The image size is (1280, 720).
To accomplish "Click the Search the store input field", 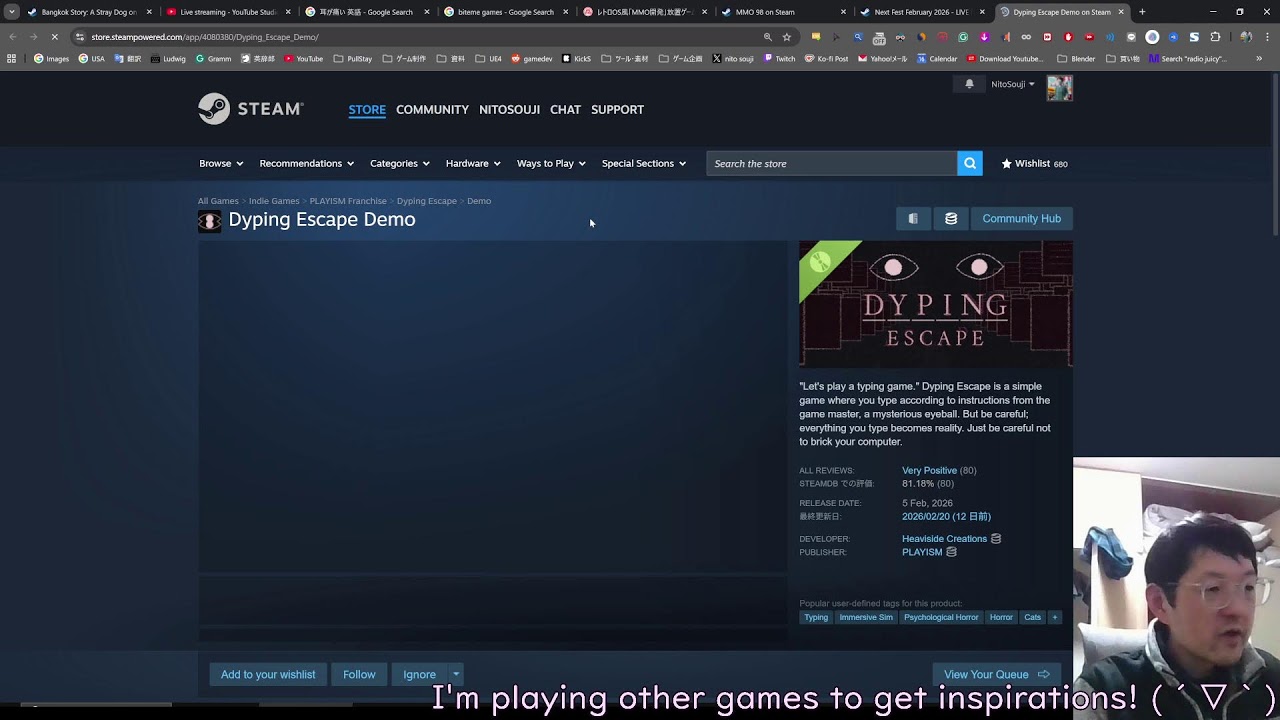I will [832, 163].
